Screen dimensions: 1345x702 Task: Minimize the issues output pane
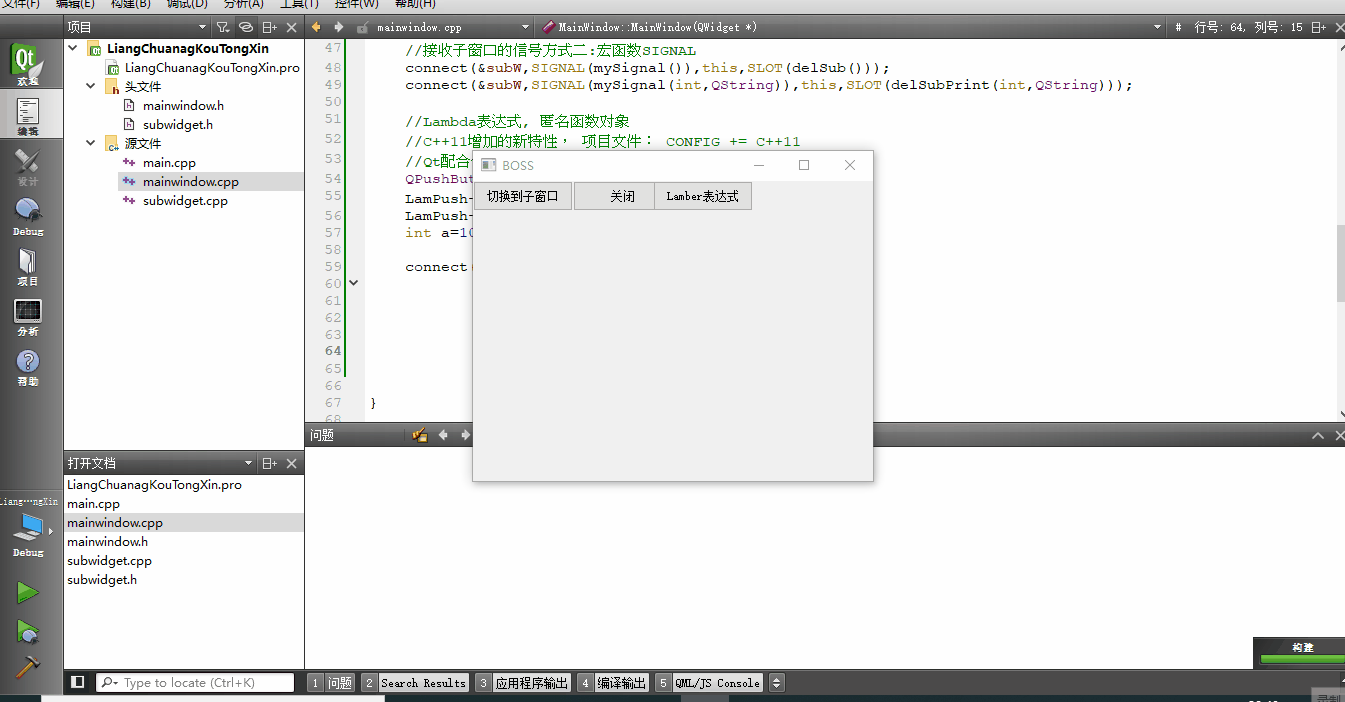coord(1317,435)
